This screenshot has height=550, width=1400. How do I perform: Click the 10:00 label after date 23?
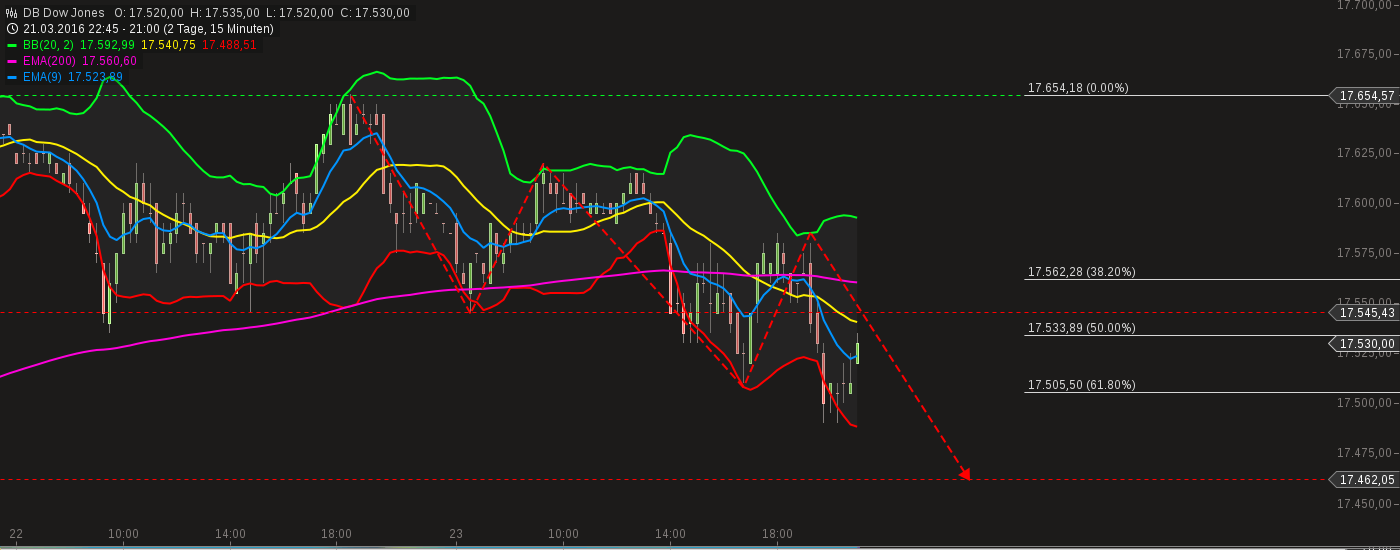pyautogui.click(x=563, y=534)
